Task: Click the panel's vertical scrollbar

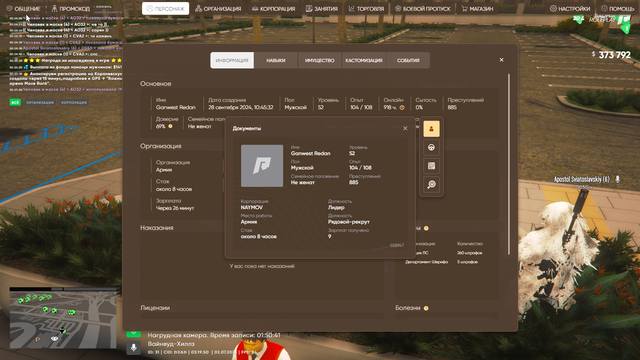Action: (509, 164)
